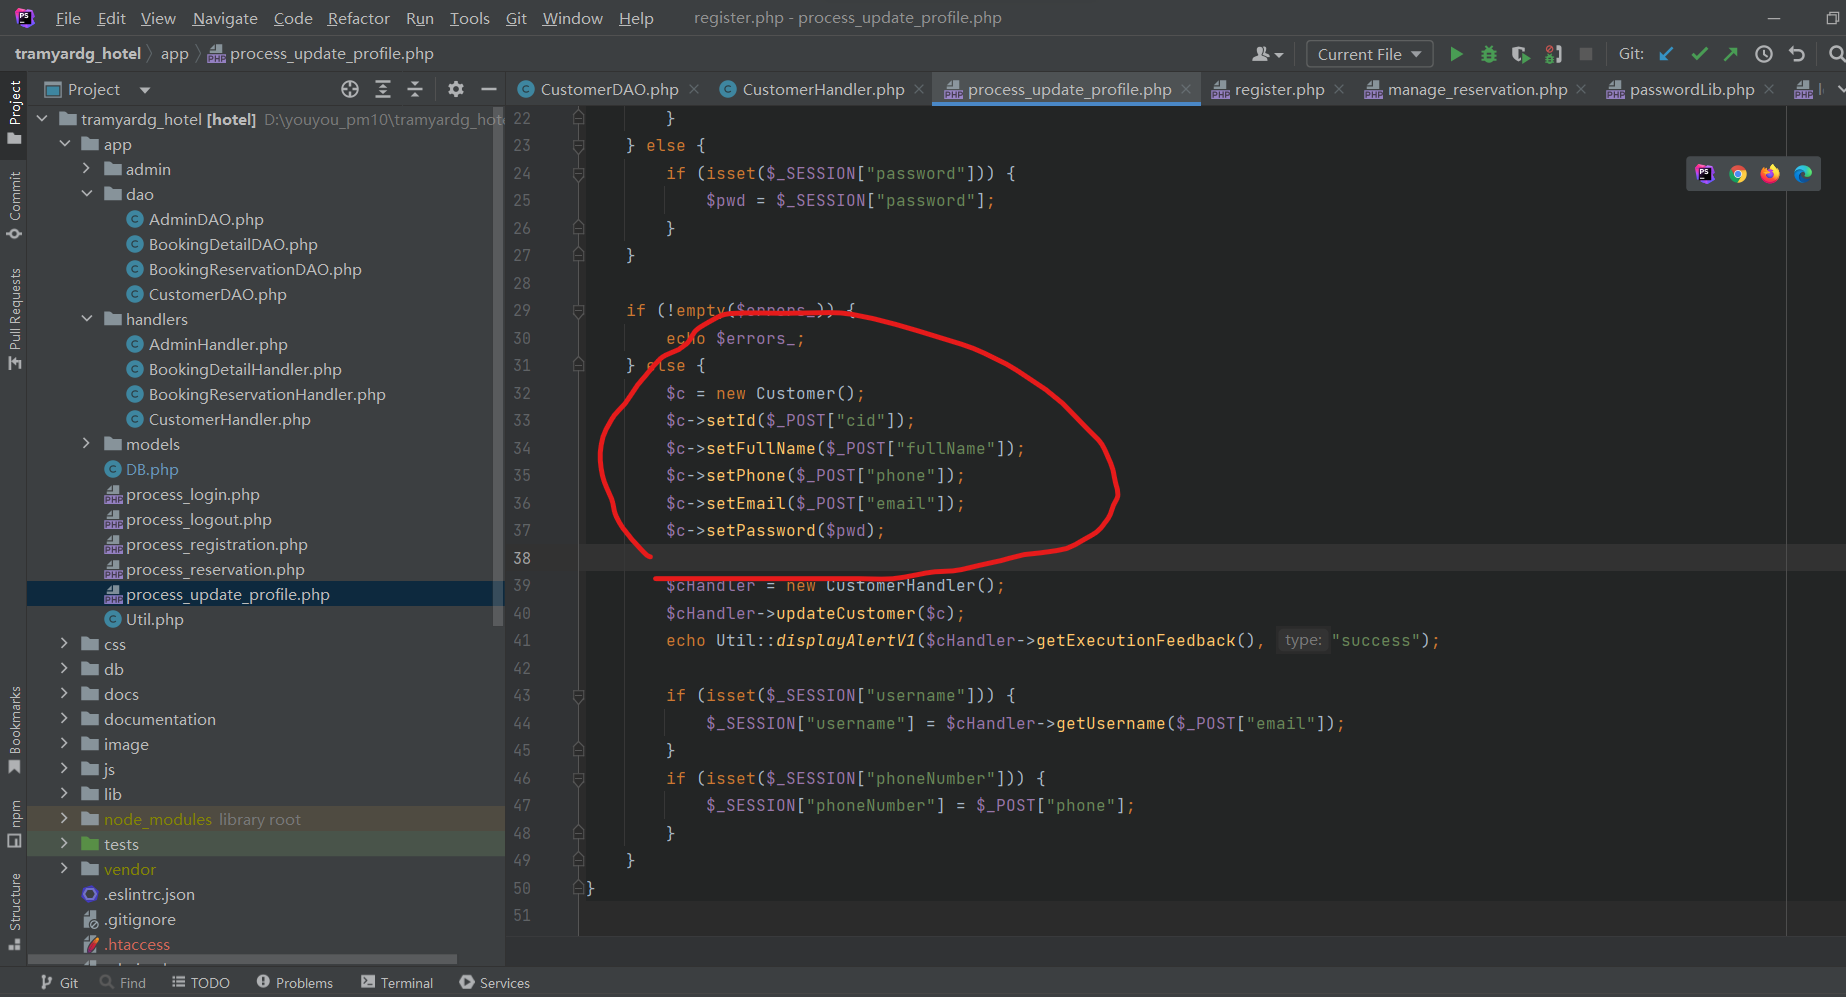
Task: Start debugging with the bug icon
Action: point(1488,54)
